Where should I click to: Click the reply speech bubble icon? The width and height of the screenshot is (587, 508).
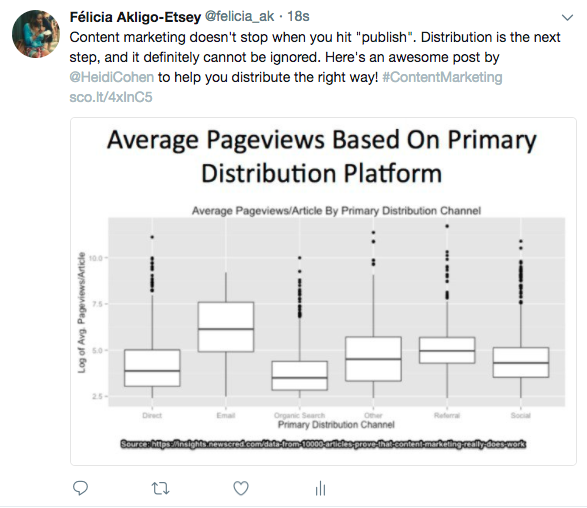80,488
